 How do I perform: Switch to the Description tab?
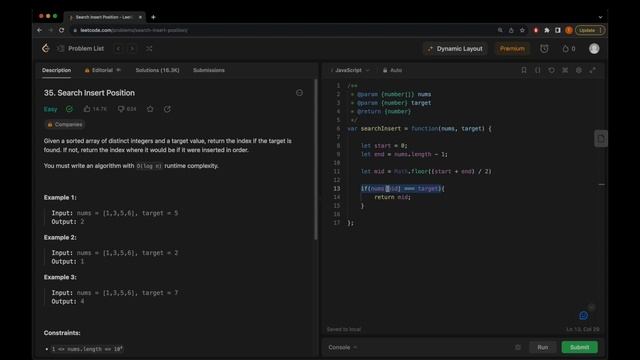(56, 70)
